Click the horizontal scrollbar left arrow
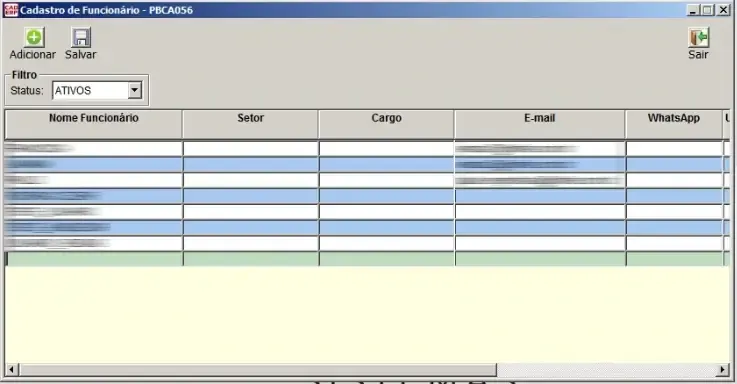 (12, 369)
